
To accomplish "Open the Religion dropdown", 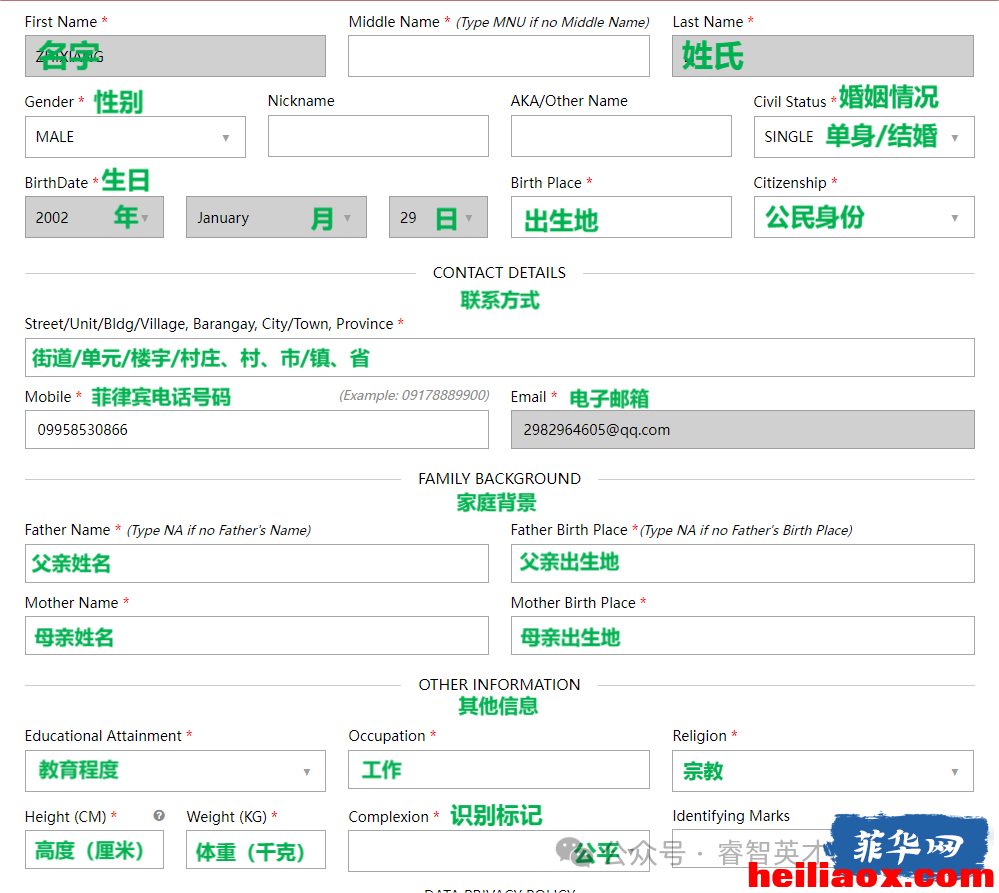I will pyautogui.click(x=823, y=771).
